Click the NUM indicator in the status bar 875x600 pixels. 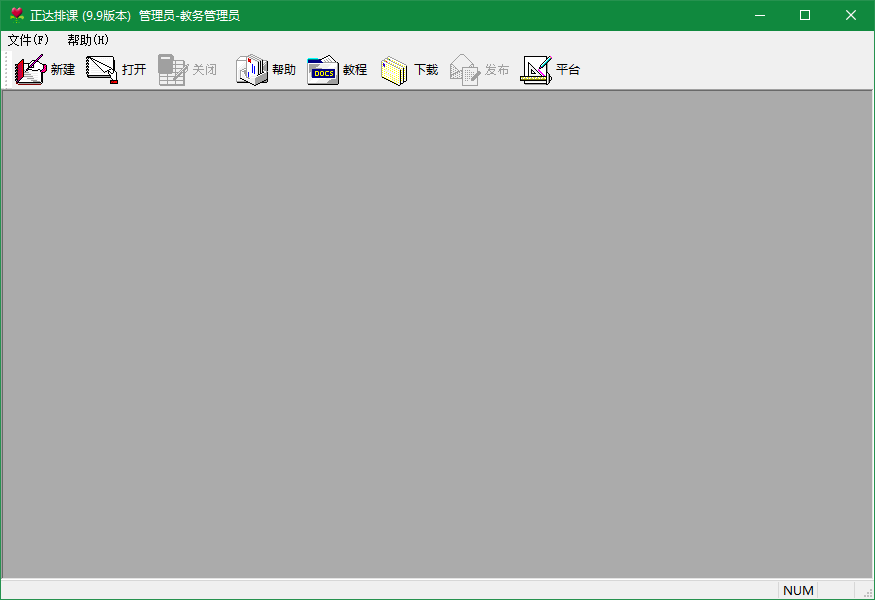[798, 591]
